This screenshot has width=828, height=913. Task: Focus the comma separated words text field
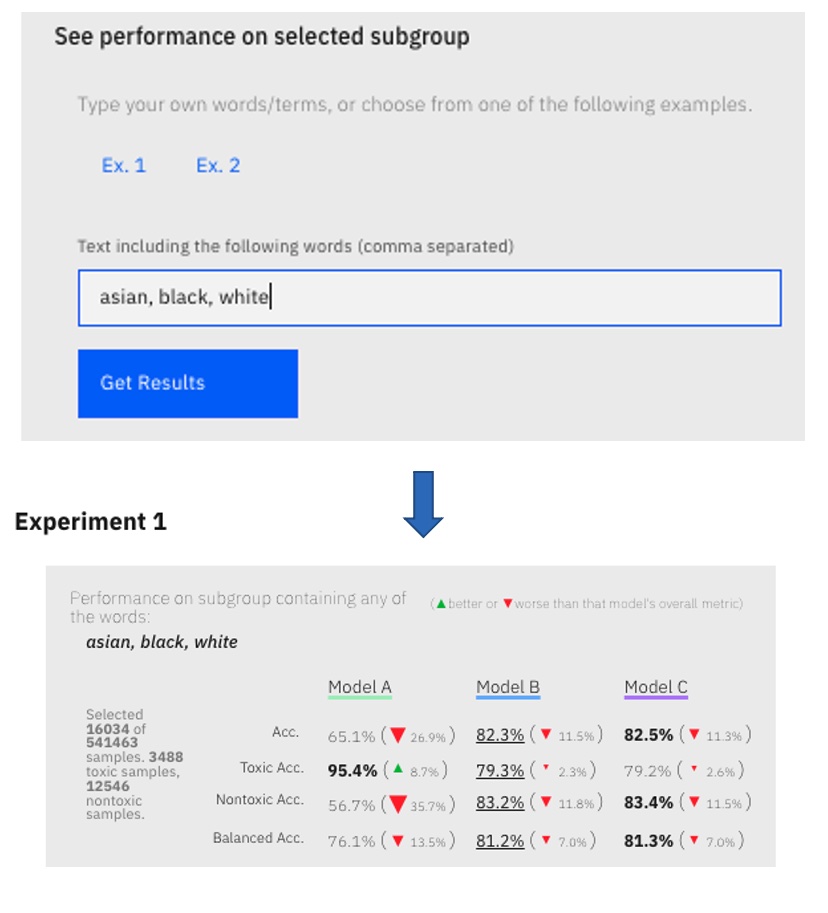[x=430, y=298]
